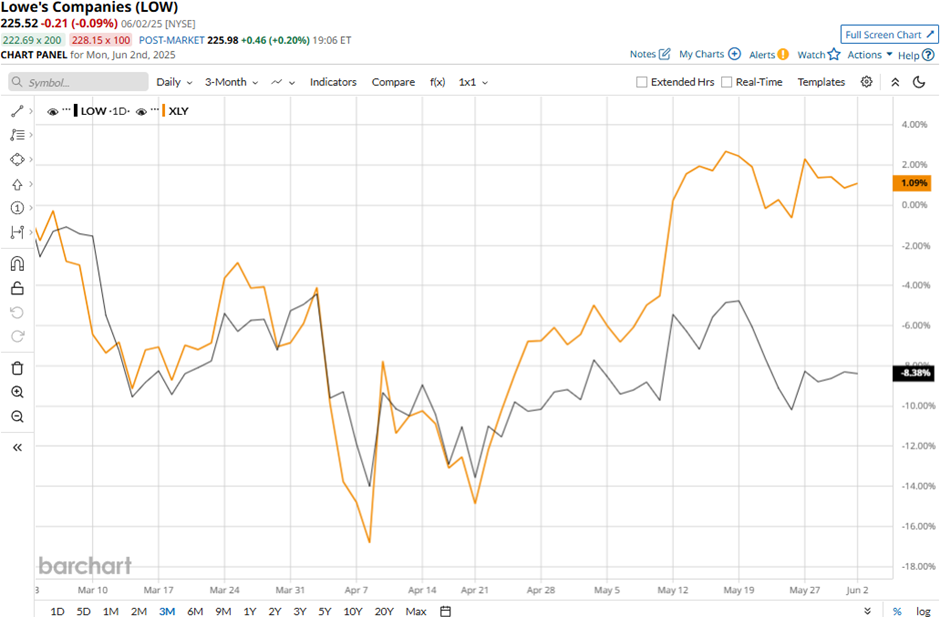Image resolution: width=940 pixels, height=617 pixels.
Task: Click the 1.09% orange price label
Action: (912, 183)
